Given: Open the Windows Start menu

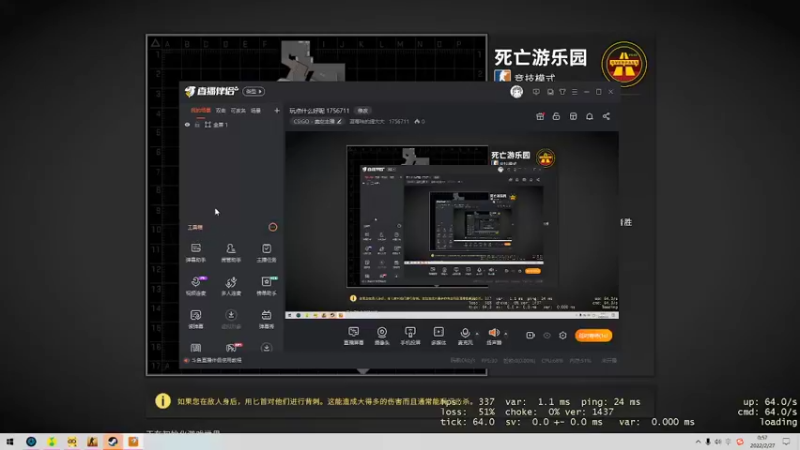Looking at the screenshot, I should point(10,442).
